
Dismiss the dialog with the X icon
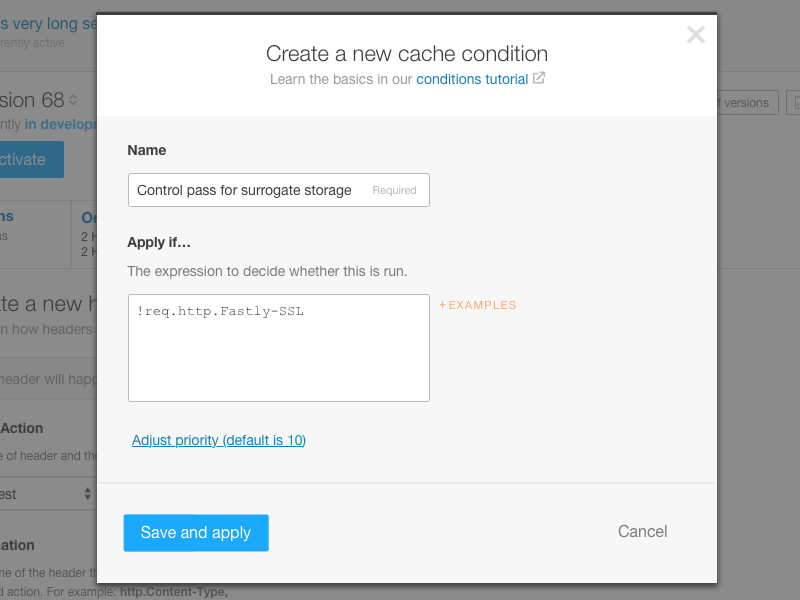click(695, 34)
